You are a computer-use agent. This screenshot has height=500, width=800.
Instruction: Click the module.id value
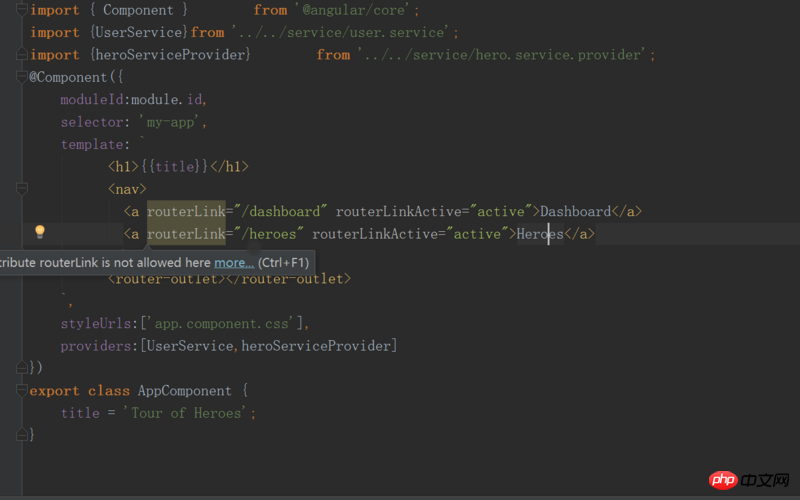(166, 99)
